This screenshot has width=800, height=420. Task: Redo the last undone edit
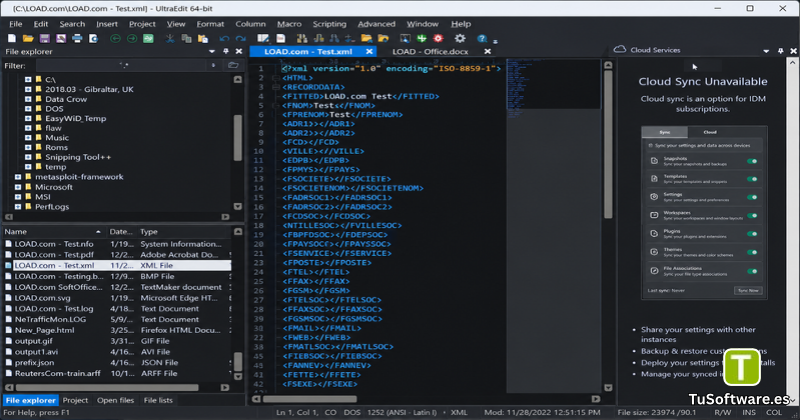(241, 38)
